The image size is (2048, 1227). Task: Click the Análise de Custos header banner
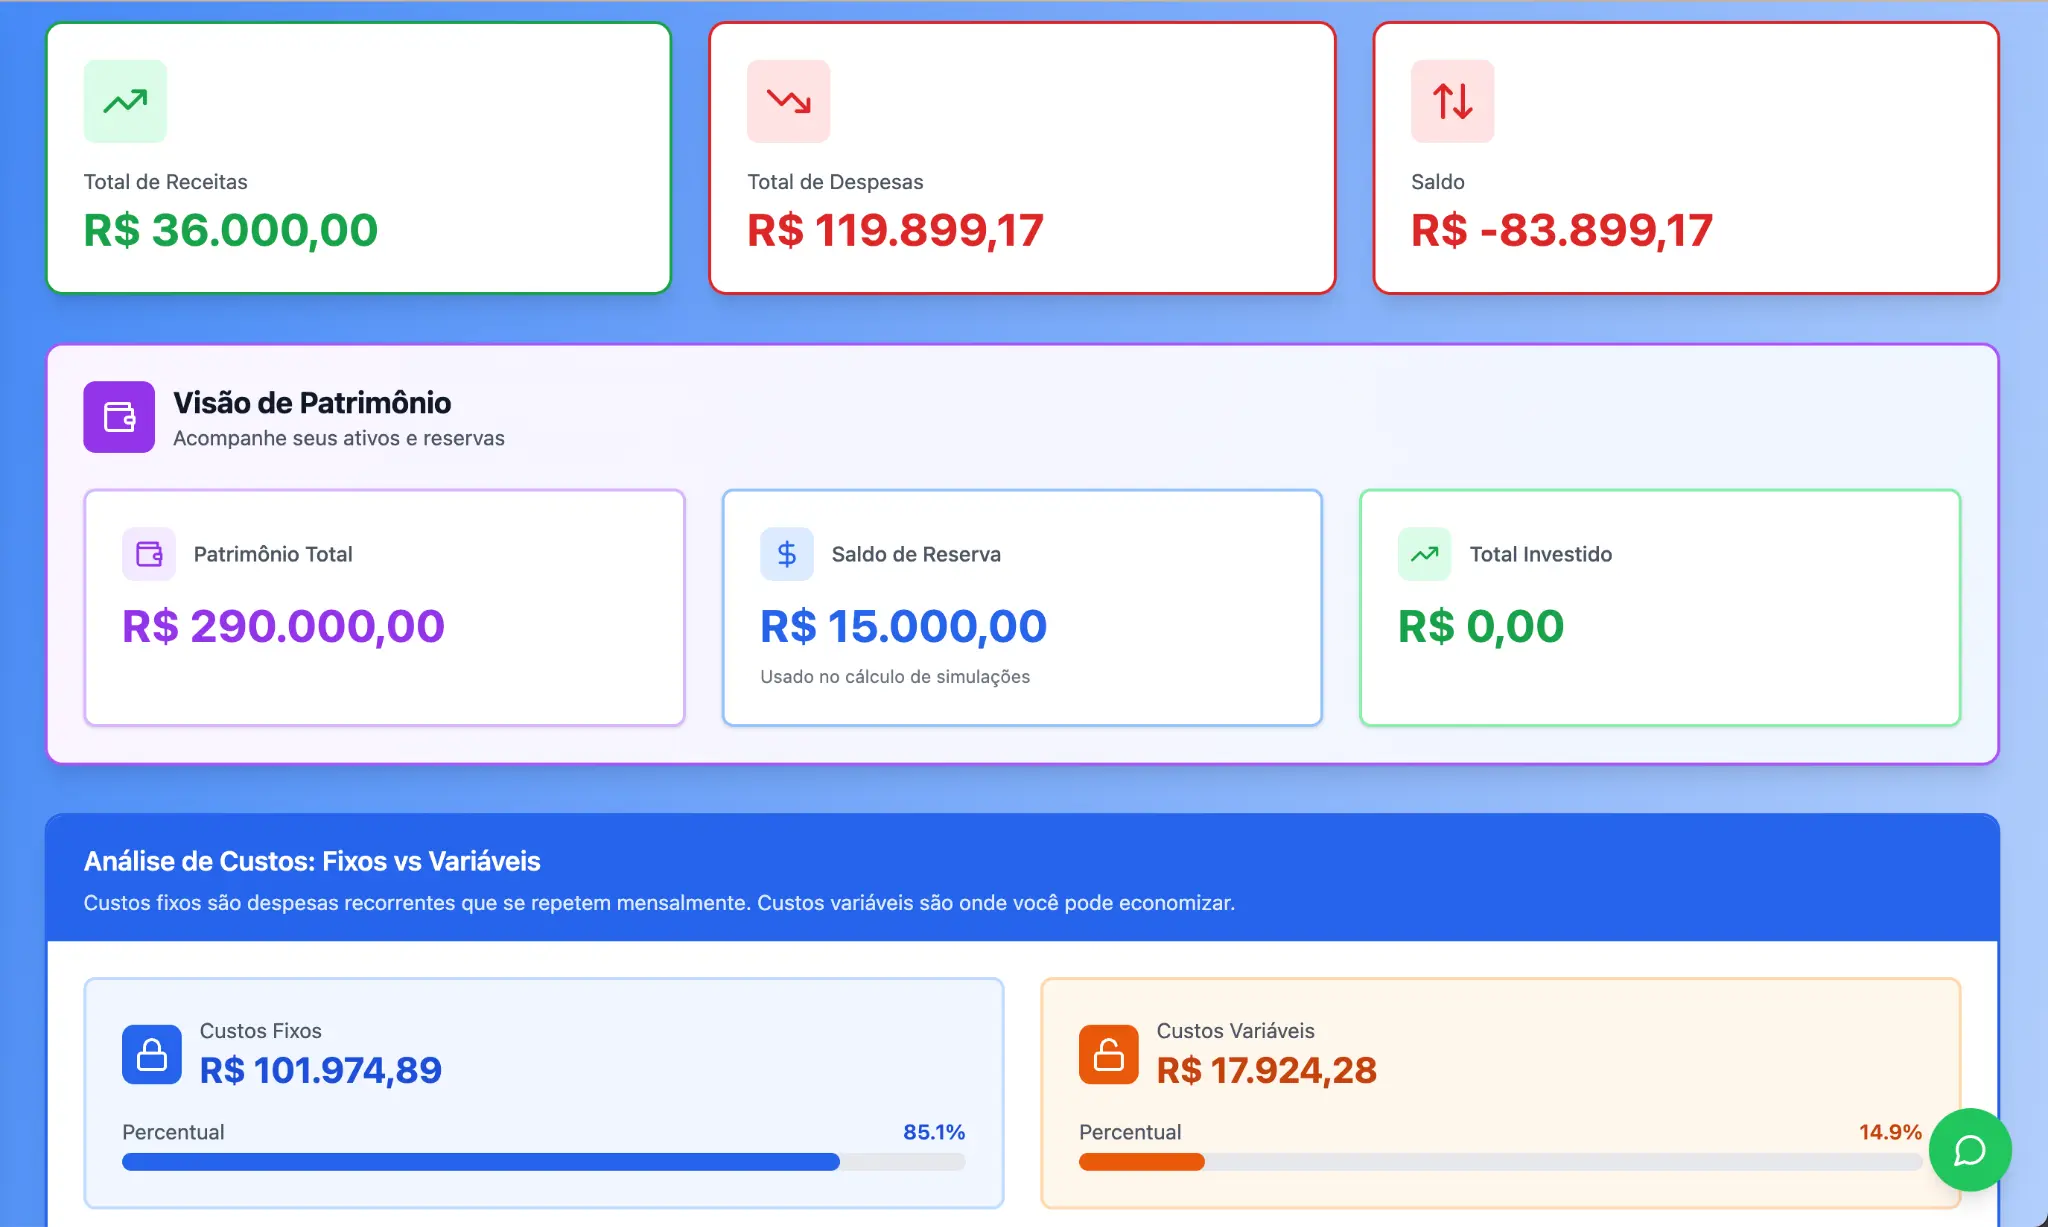[x=1024, y=876]
